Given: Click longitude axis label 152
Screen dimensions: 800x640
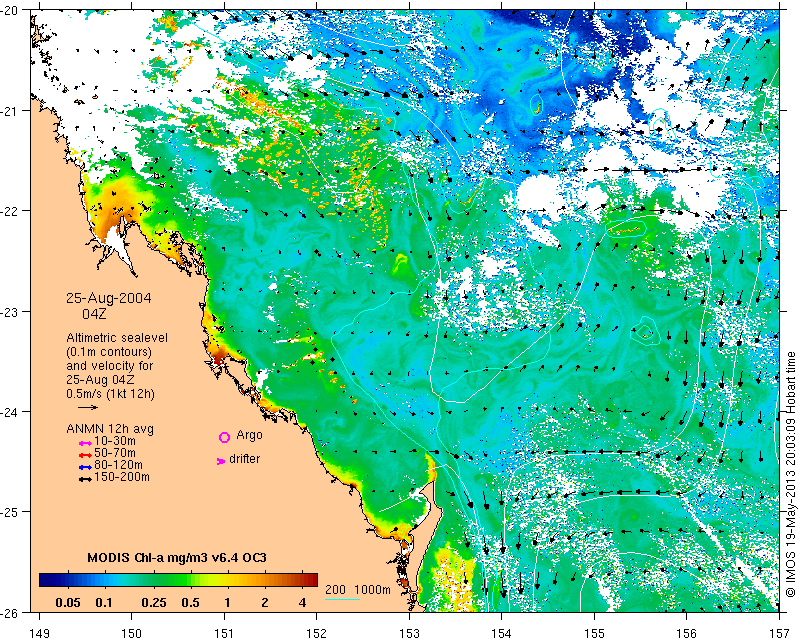Looking at the screenshot, I should [317, 633].
